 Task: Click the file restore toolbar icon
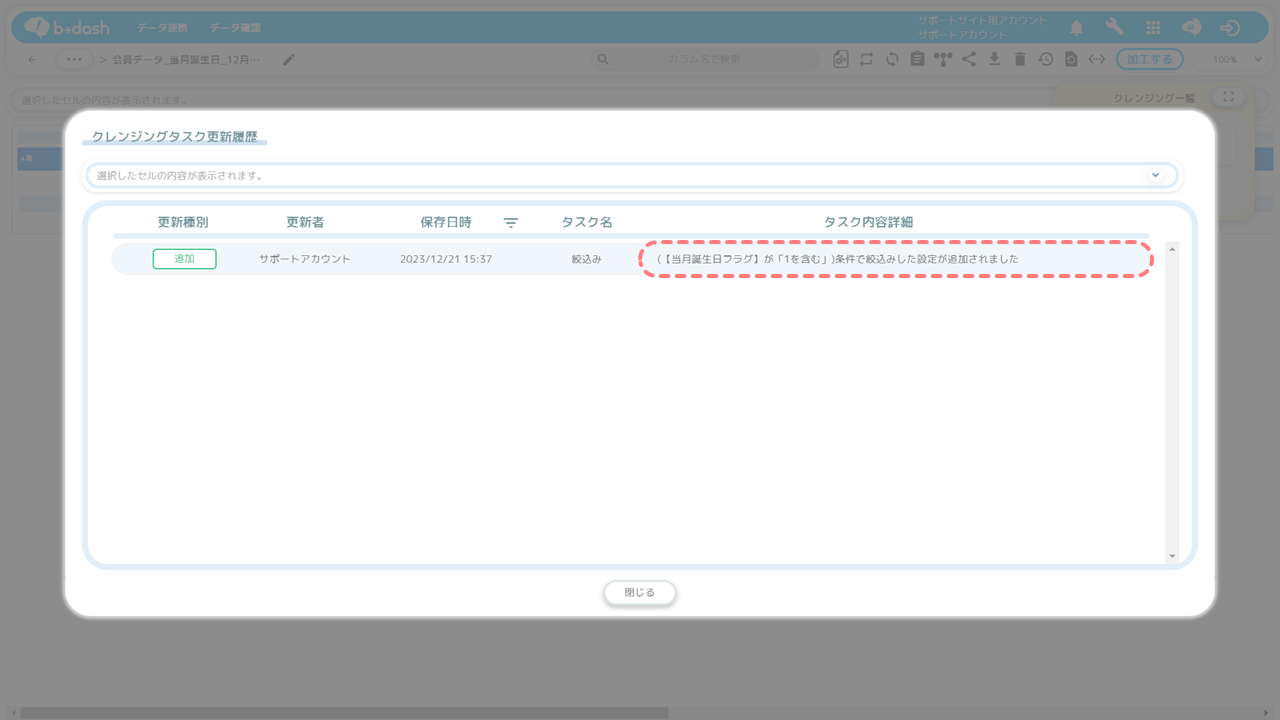click(1071, 59)
